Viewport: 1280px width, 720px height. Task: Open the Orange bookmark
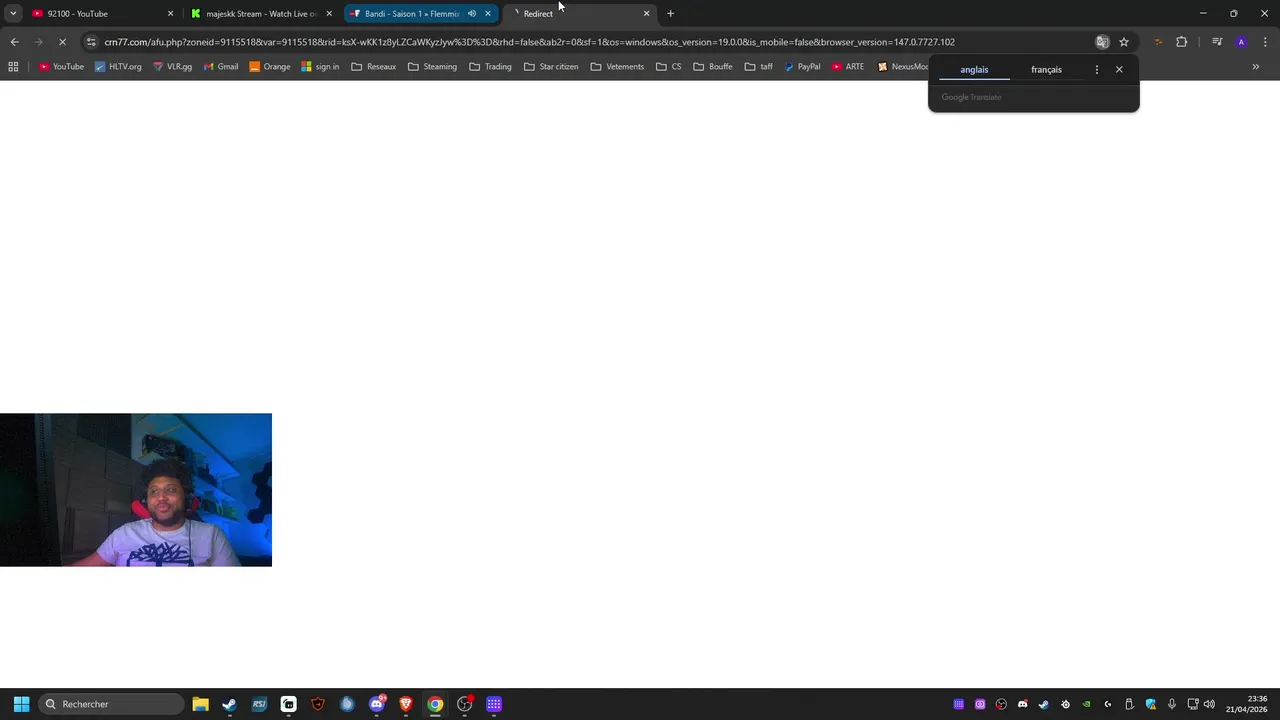click(x=269, y=67)
